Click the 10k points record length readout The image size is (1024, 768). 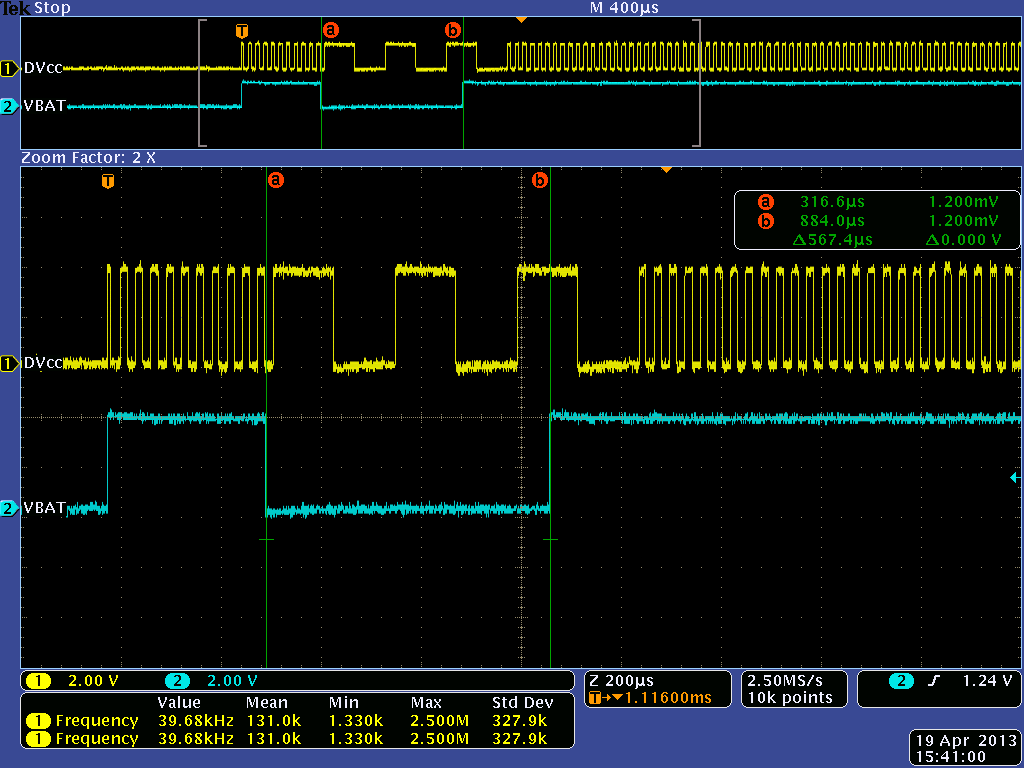pyautogui.click(x=790, y=698)
